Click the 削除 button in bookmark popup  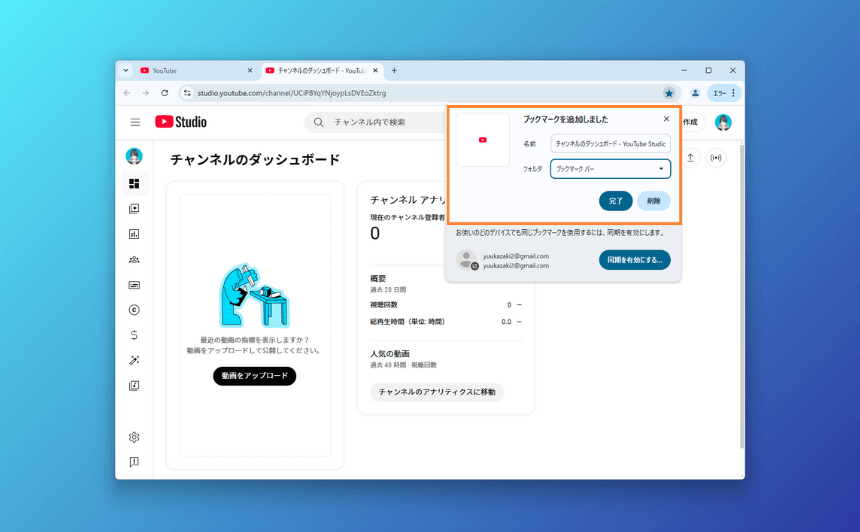coord(654,201)
